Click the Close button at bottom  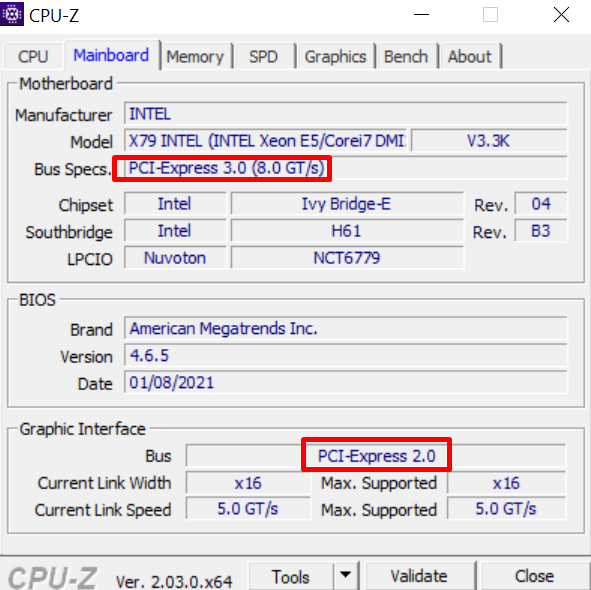tap(534, 576)
